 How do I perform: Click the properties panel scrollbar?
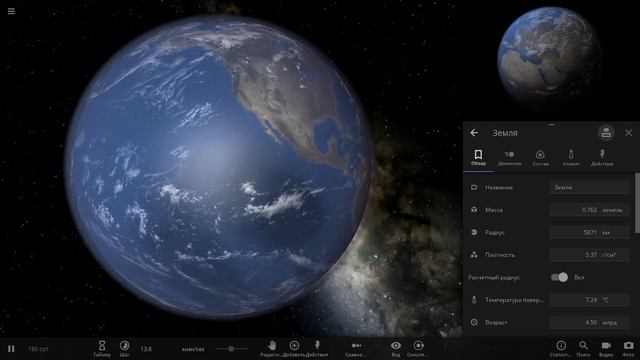(x=637, y=203)
